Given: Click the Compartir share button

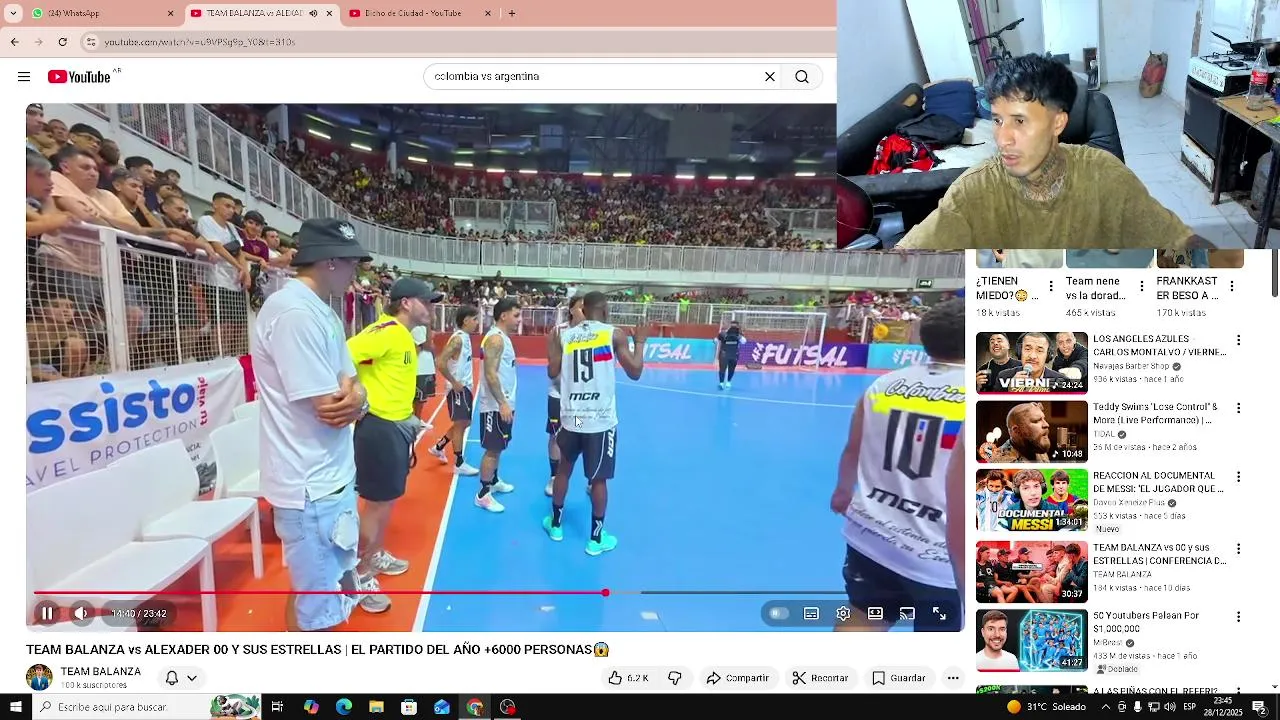Looking at the screenshot, I should [737, 678].
